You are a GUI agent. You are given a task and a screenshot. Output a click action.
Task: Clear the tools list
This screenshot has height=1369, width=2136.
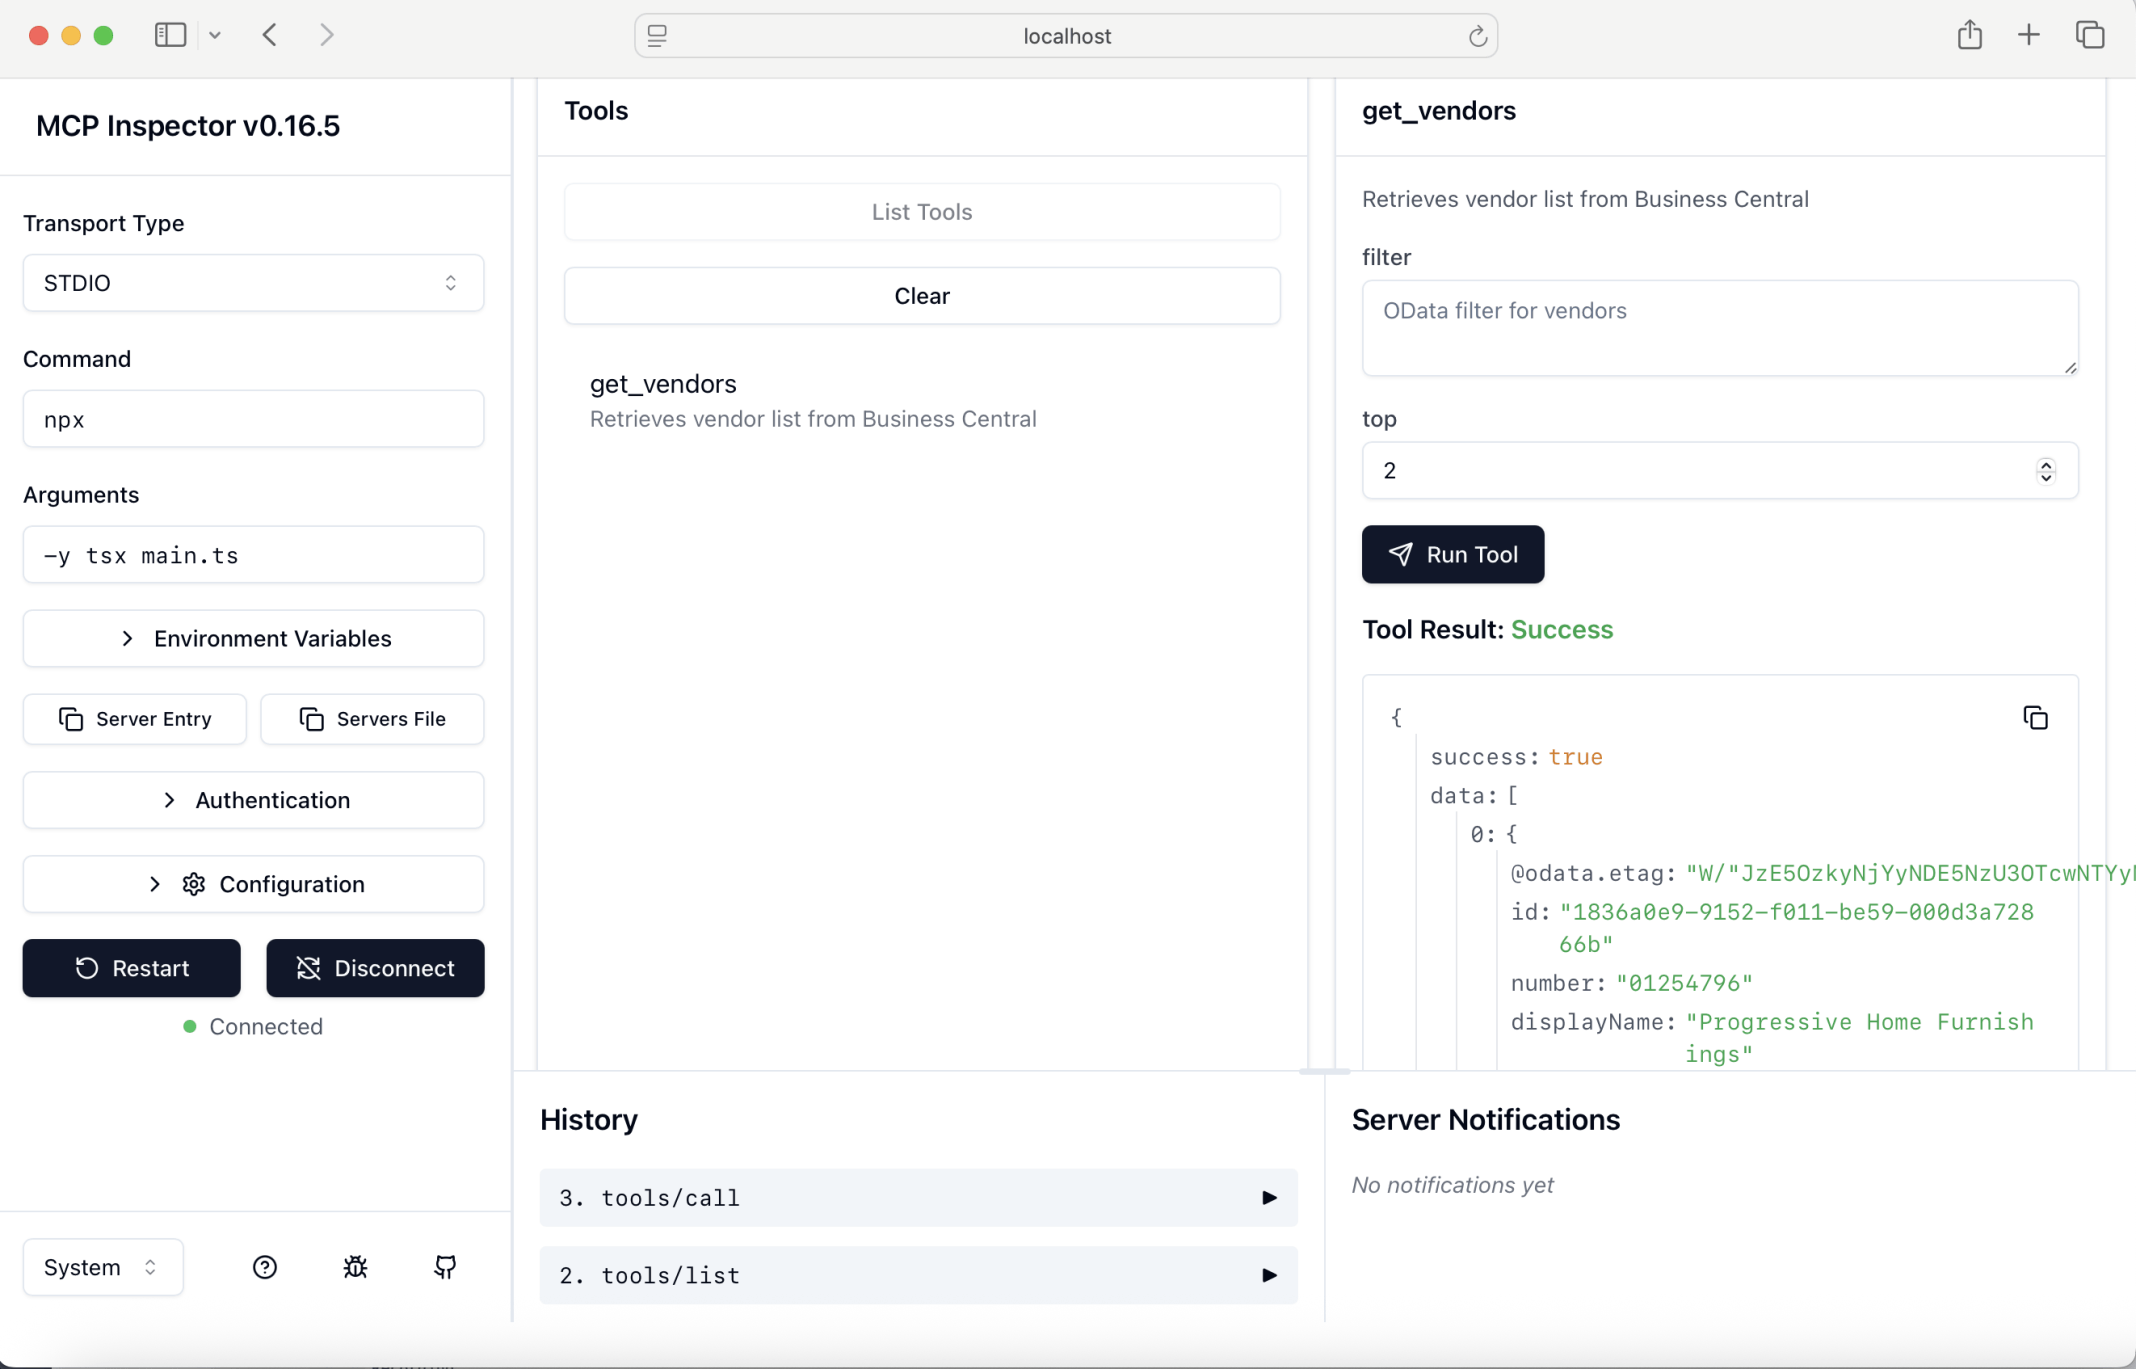921,295
